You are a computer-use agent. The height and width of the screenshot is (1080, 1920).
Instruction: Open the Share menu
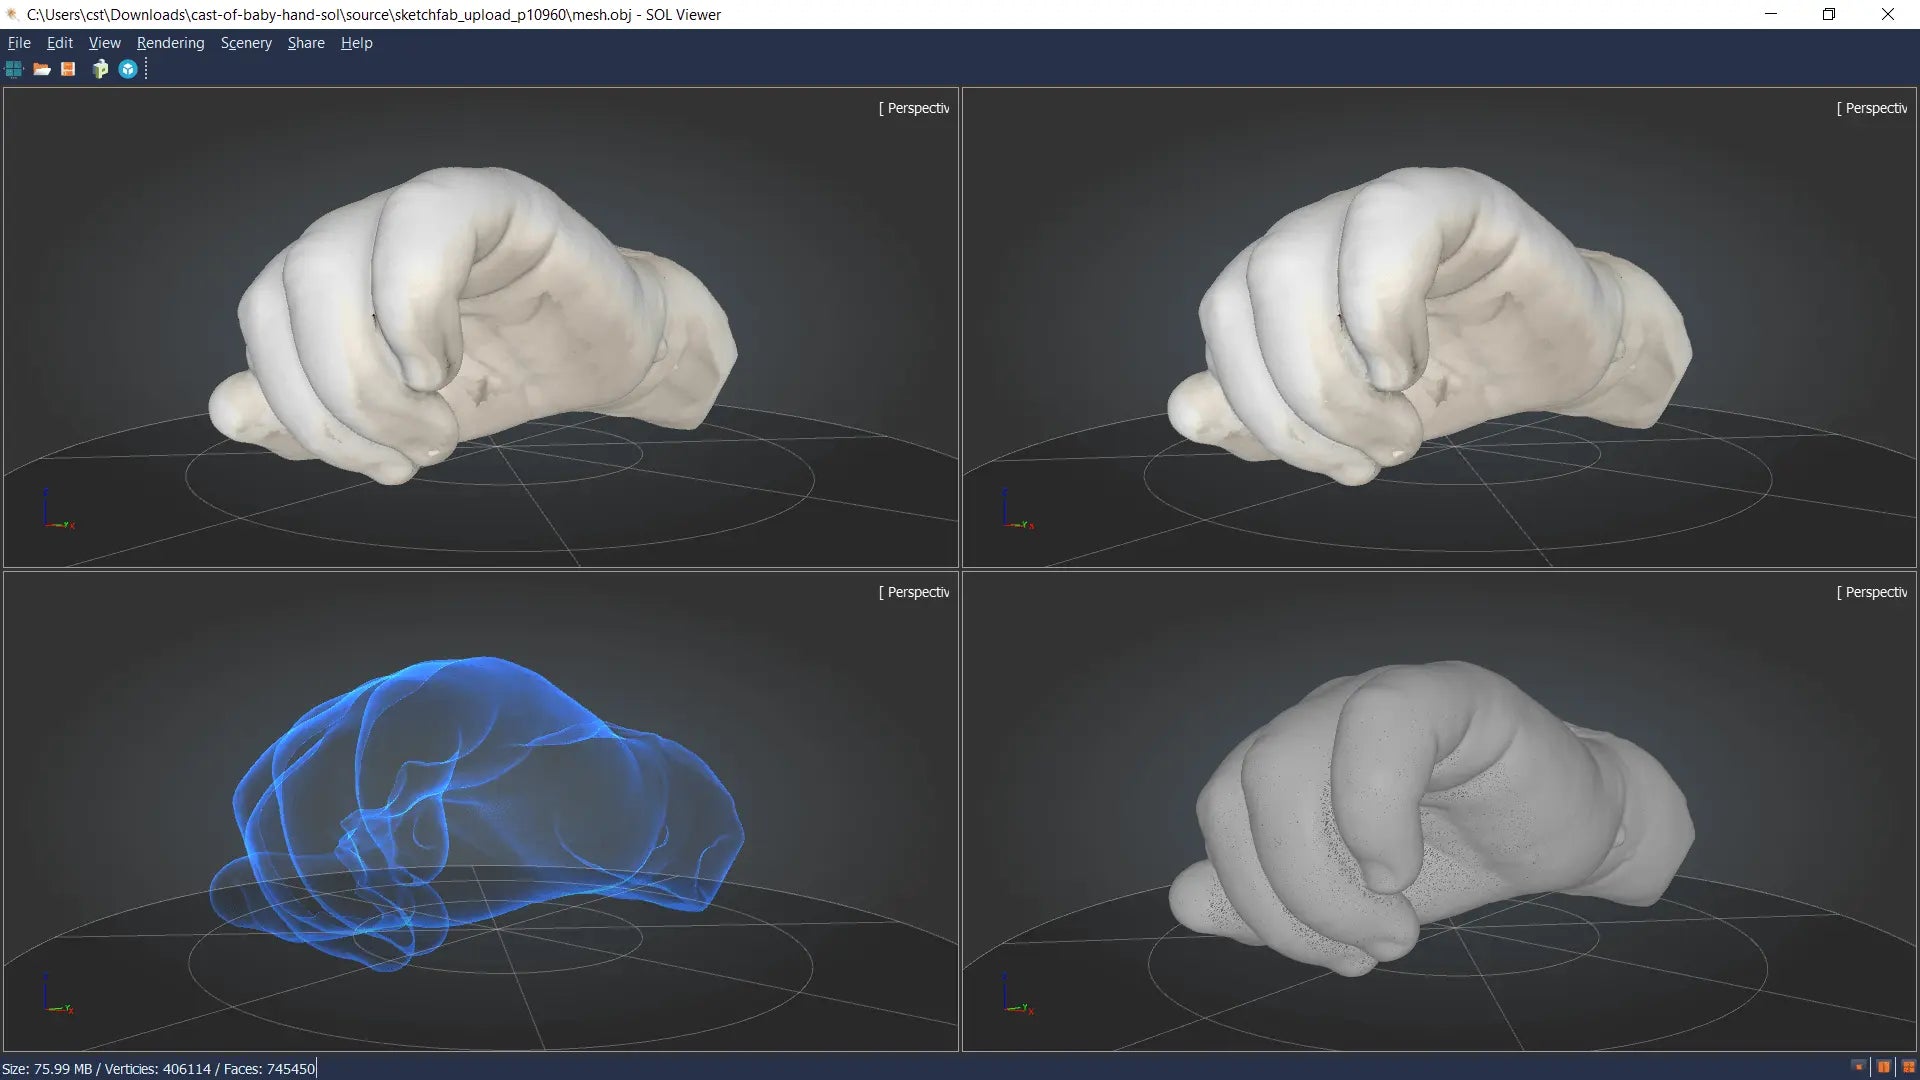click(306, 43)
